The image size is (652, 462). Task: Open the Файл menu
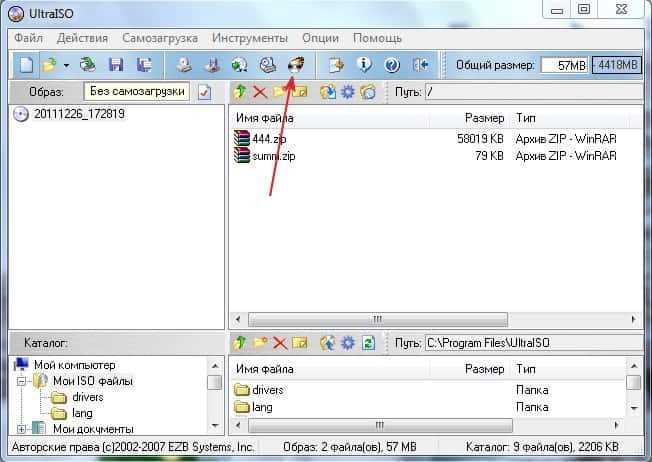[28, 38]
